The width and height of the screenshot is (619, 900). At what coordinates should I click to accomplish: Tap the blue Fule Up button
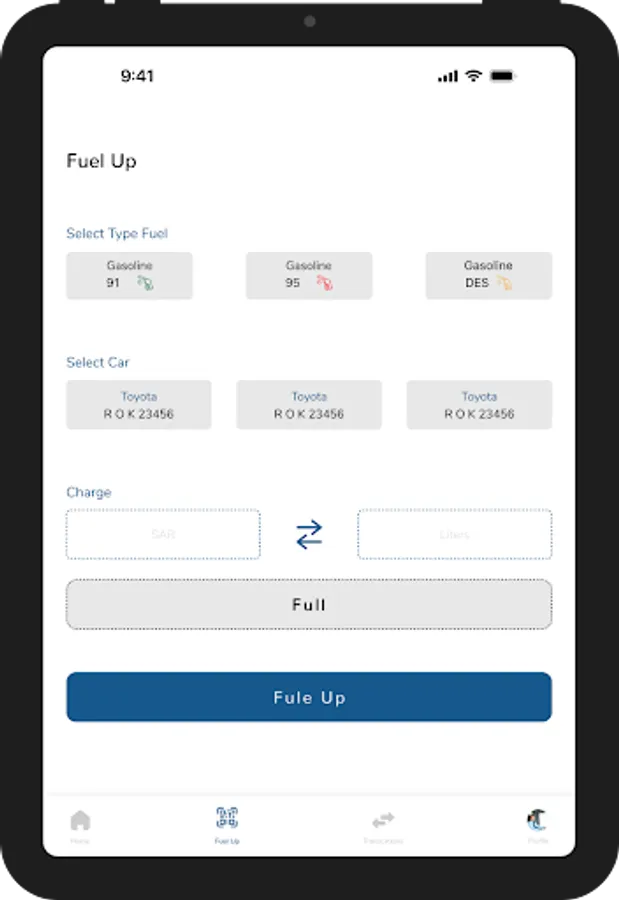pyautogui.click(x=308, y=697)
